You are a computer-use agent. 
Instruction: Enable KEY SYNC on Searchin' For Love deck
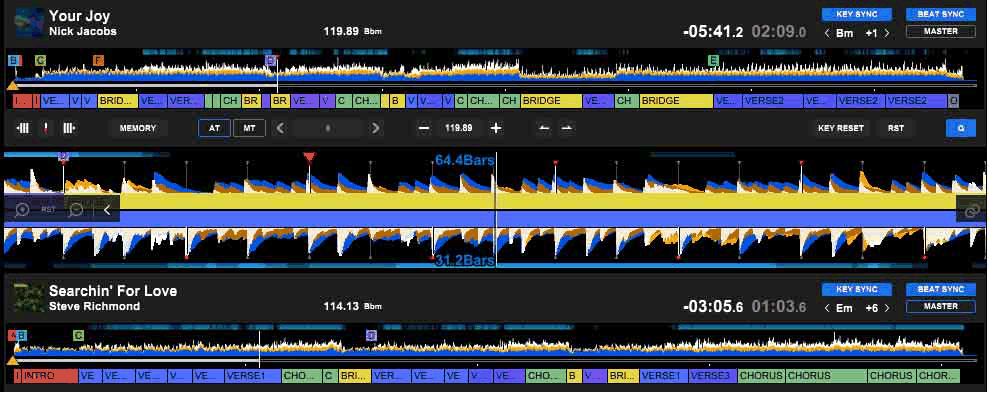click(857, 289)
